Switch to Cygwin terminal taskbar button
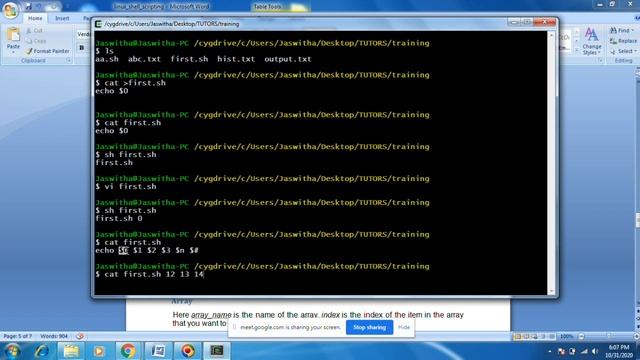 pyautogui.click(x=217, y=351)
